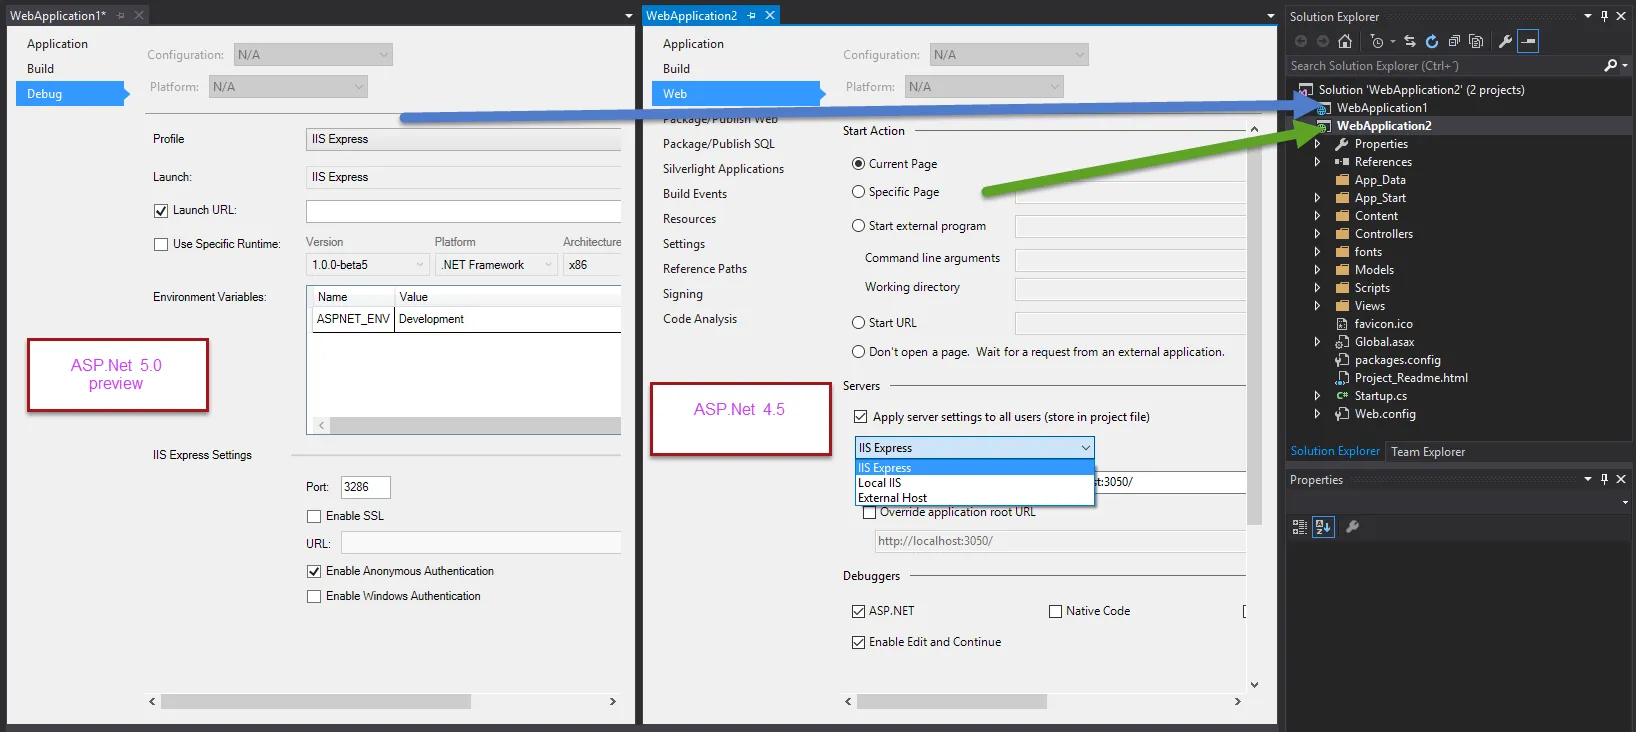1636x732 pixels.
Task: Expand the Views folder
Action: (1317, 306)
